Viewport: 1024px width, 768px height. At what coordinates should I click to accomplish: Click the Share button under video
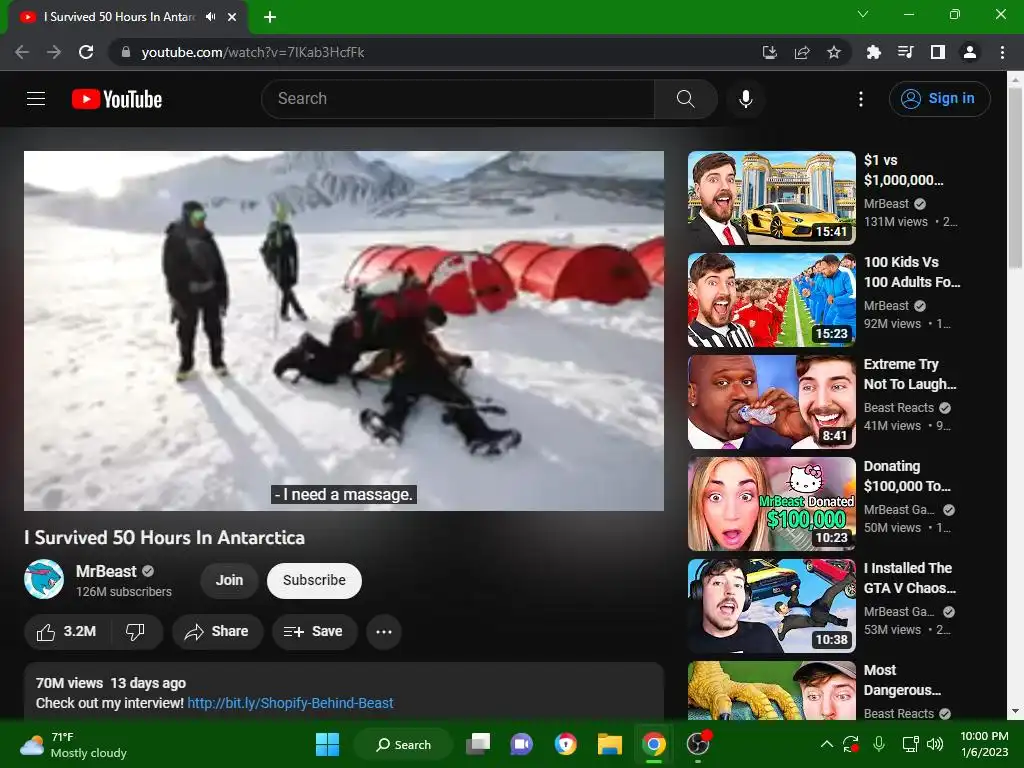tap(217, 632)
